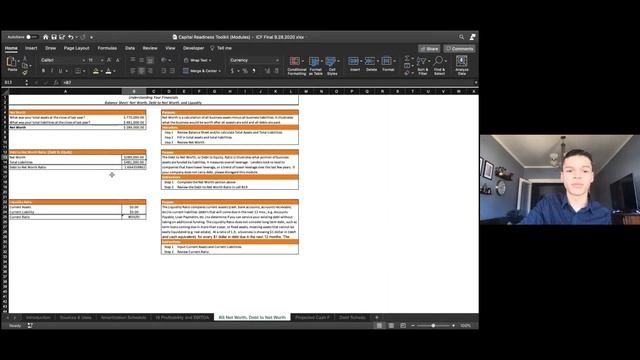Open Format as Table gallery
The image size is (640, 360).
tap(316, 66)
